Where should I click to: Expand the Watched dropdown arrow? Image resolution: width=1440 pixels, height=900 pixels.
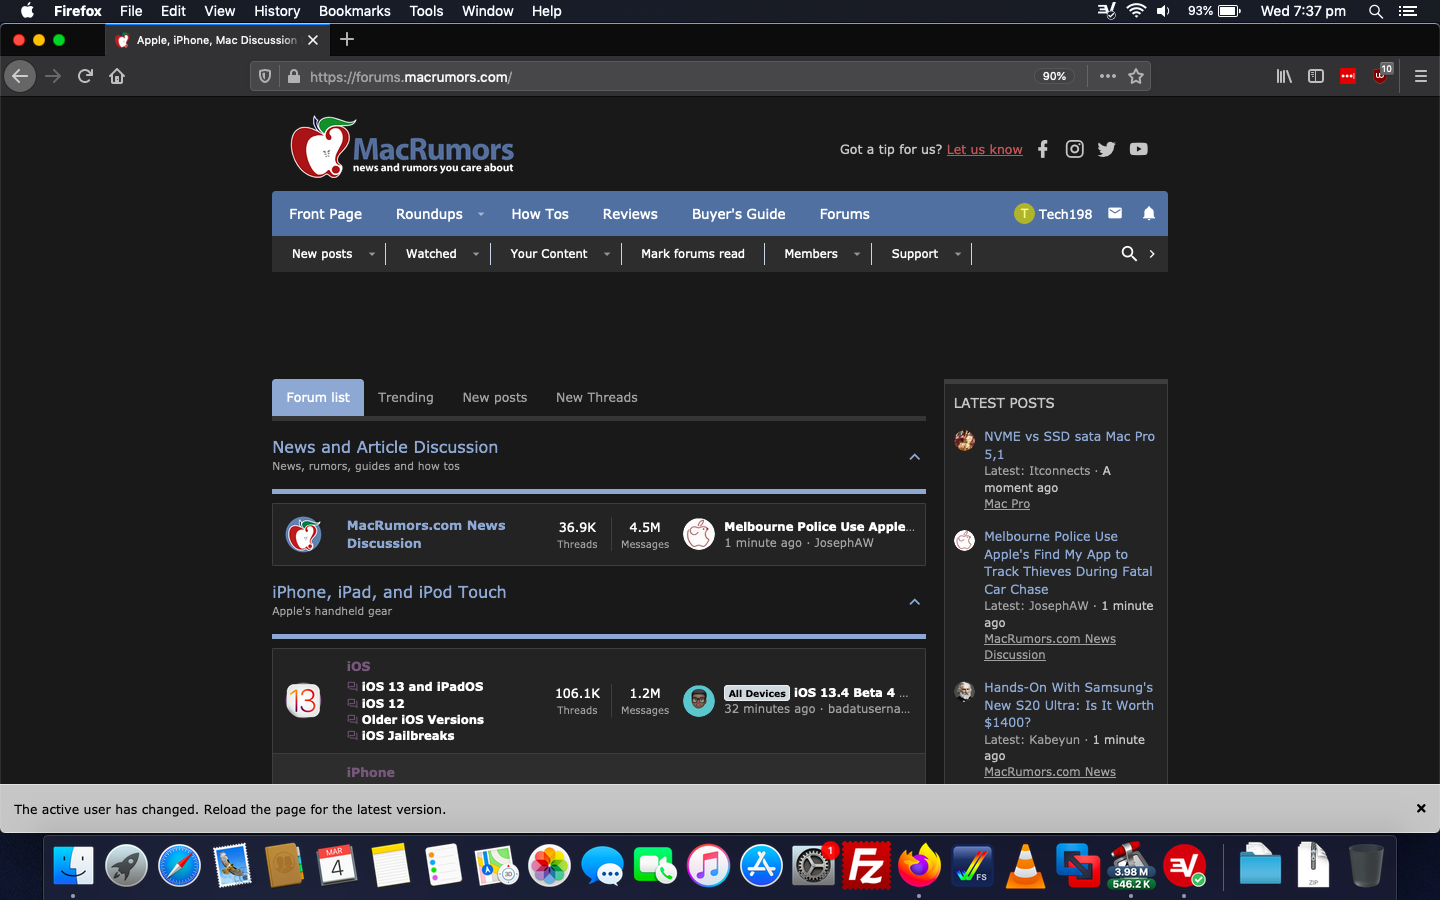pos(476,254)
